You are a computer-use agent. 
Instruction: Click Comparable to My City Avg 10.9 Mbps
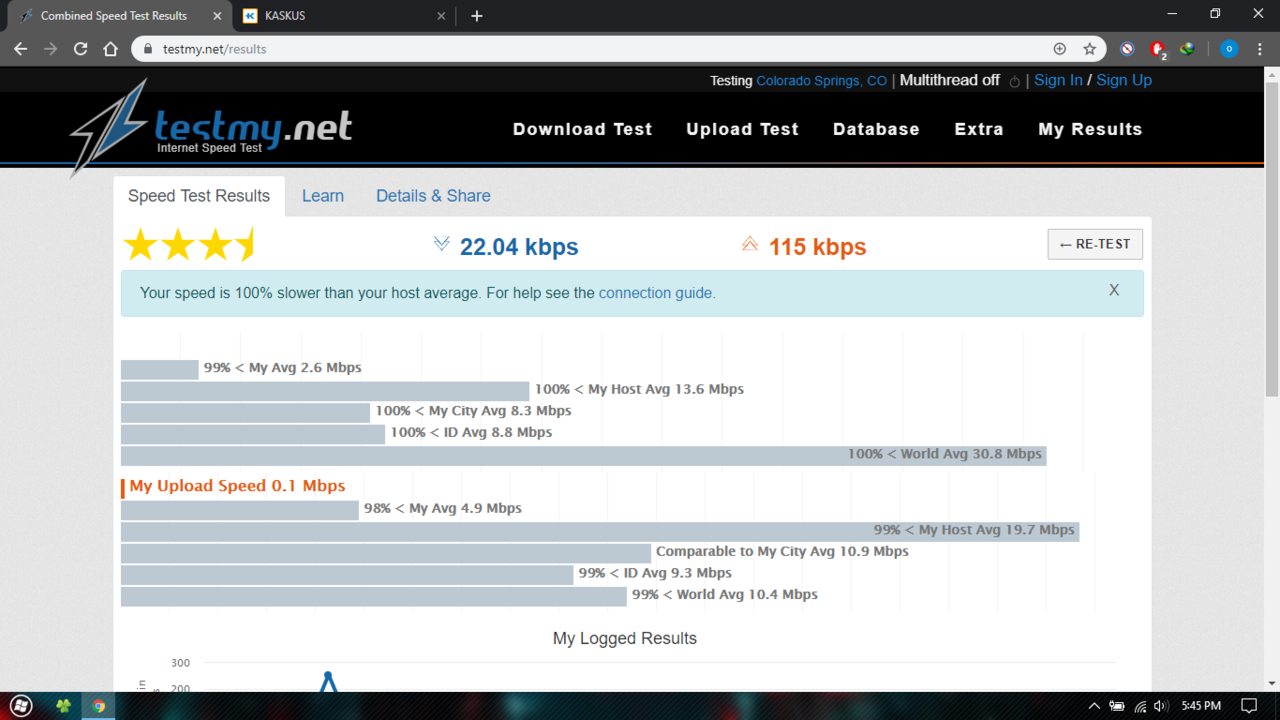(x=782, y=551)
